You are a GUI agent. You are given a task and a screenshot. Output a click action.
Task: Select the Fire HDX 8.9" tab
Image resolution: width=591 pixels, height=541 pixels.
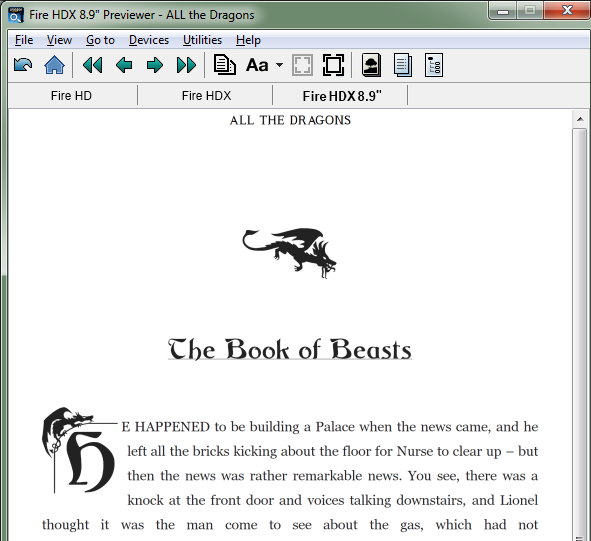coord(342,96)
